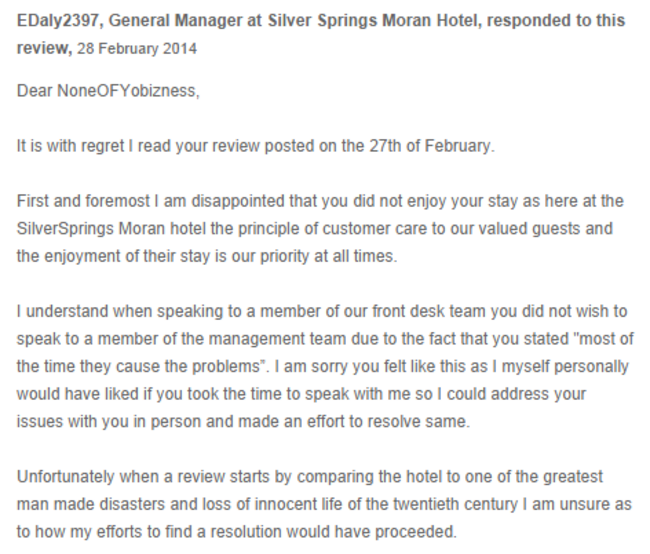Click the sentence about the 27th of February
This screenshot has width=650, height=554.
[256, 146]
